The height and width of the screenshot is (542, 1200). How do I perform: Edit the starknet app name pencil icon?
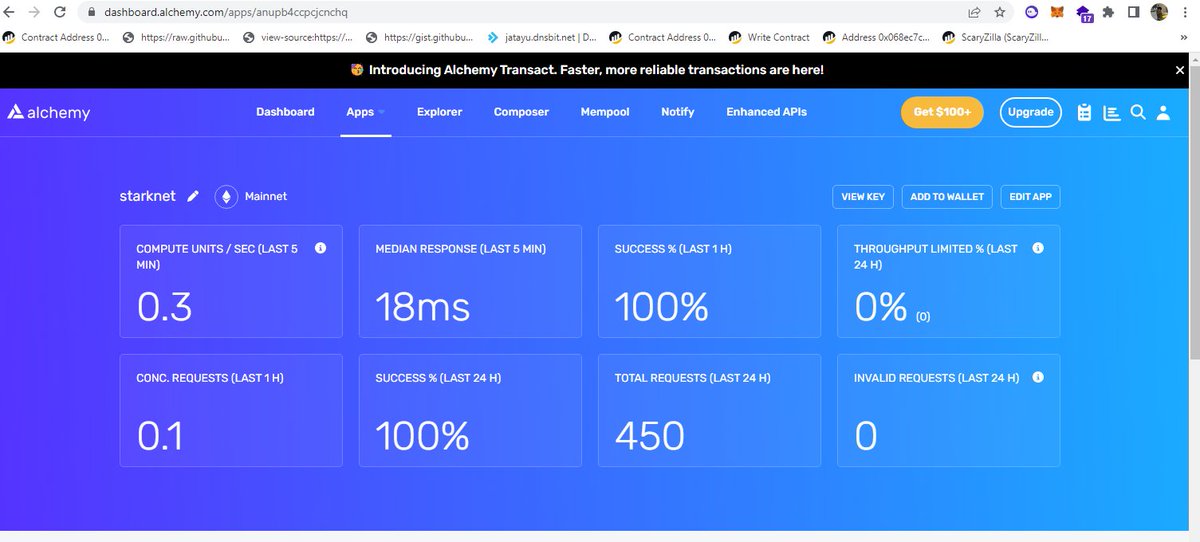[193, 196]
